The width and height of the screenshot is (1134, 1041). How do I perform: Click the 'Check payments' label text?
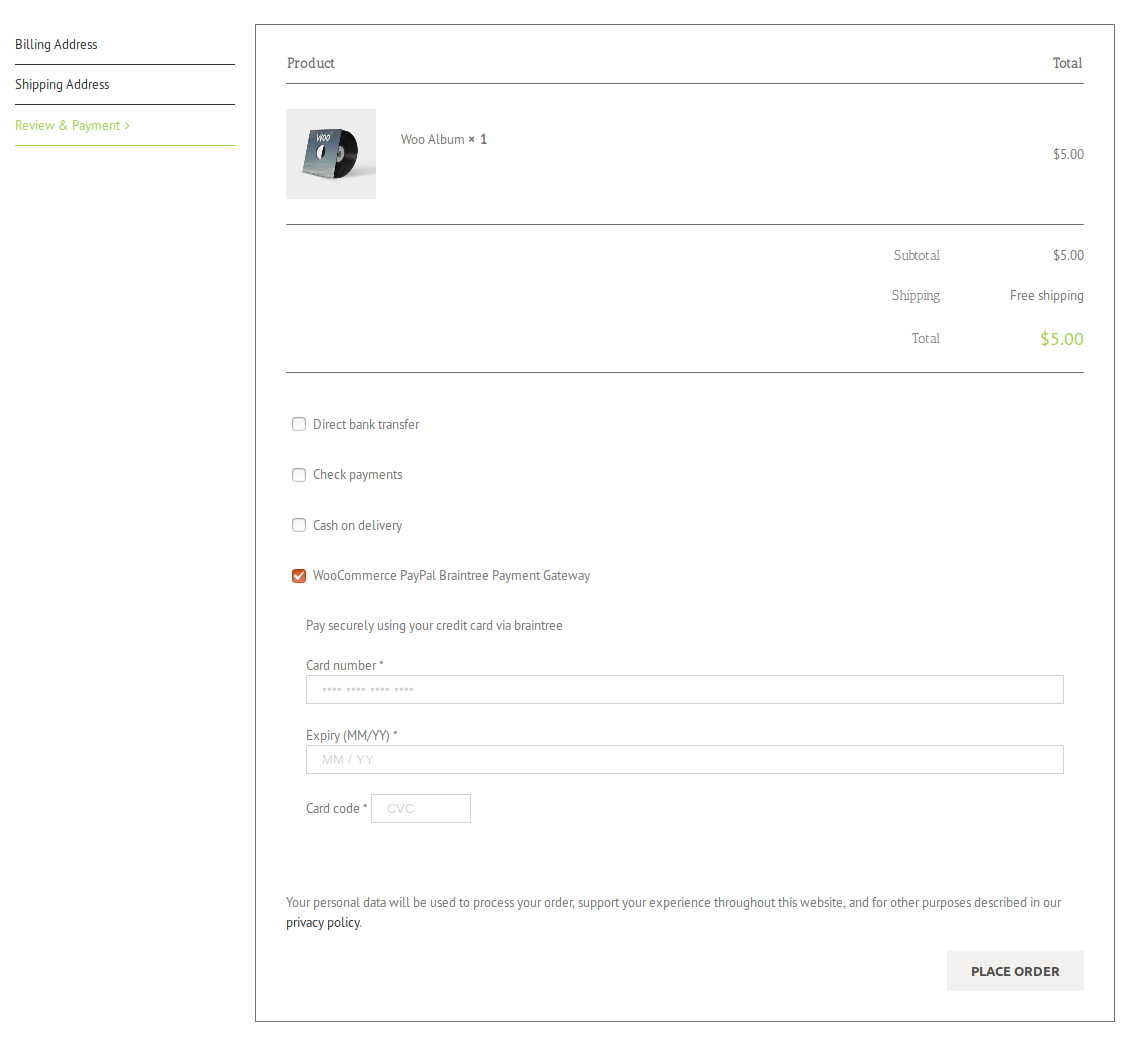[357, 475]
